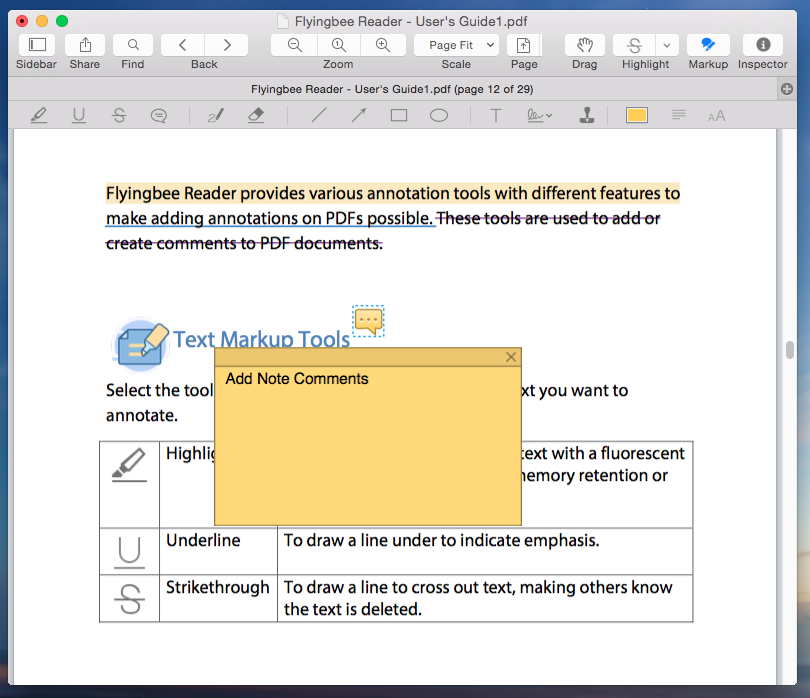The image size is (810, 698).
Task: Click the vertical scrollbar thumb
Action: point(789,350)
